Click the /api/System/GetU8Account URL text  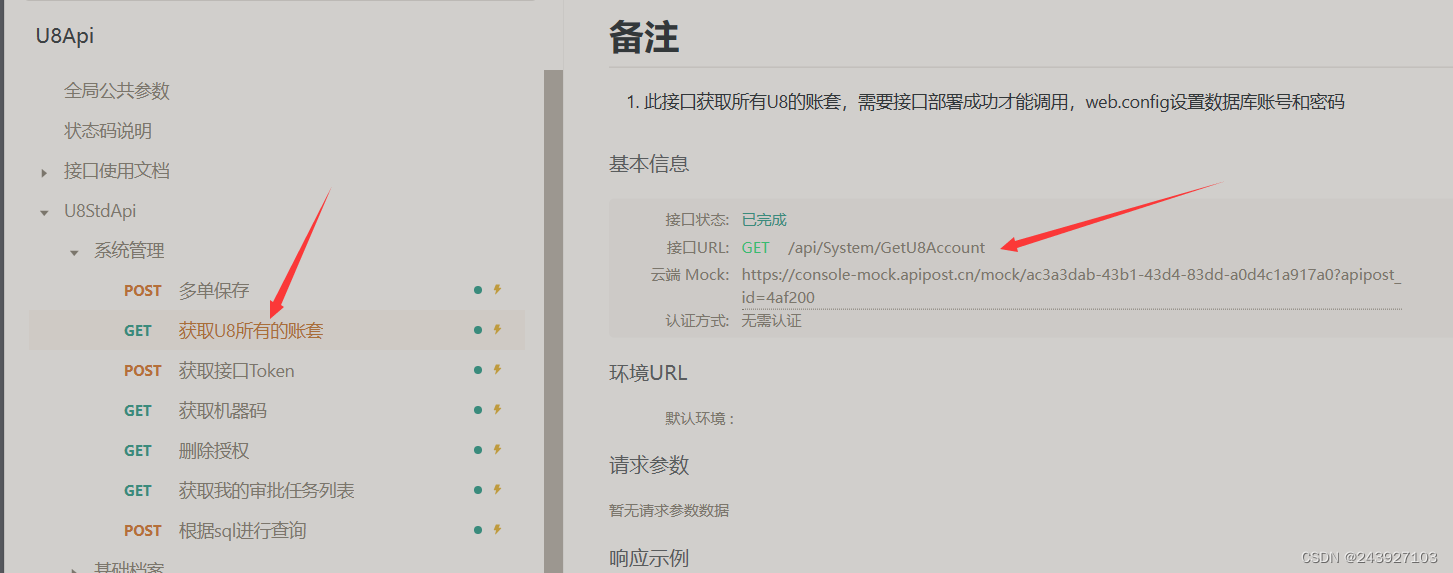pyautogui.click(x=886, y=248)
